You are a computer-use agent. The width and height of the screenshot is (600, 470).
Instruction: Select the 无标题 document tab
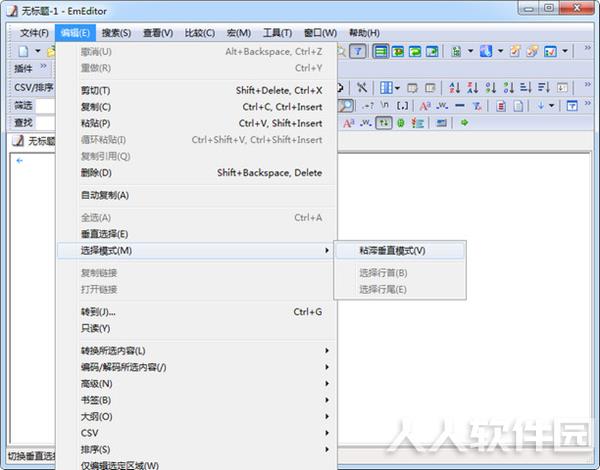(x=33, y=141)
